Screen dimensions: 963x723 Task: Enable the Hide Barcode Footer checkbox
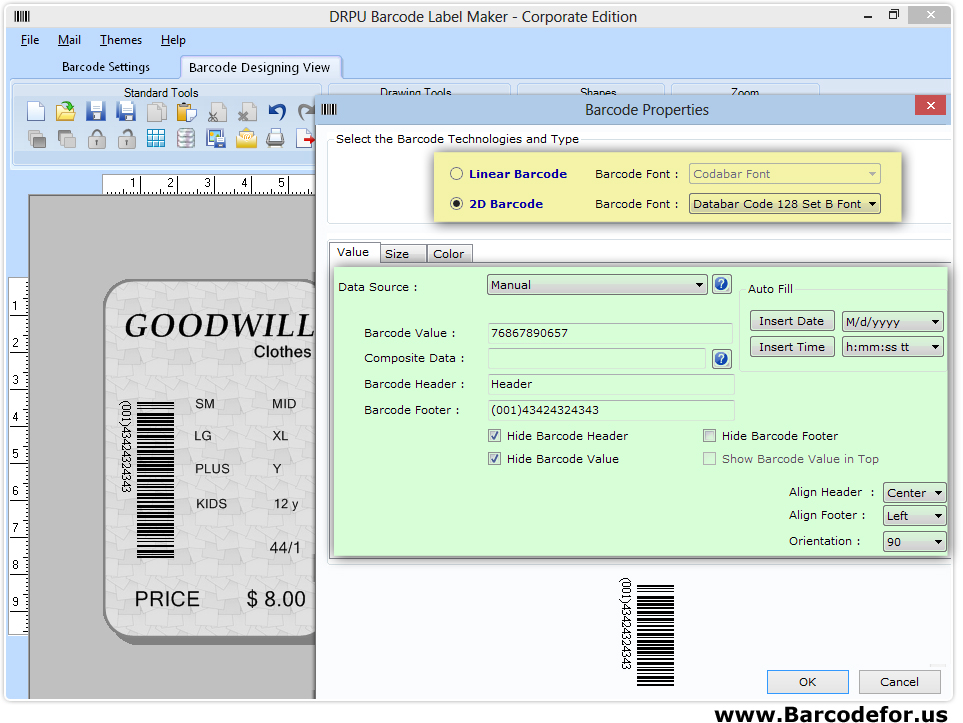click(710, 436)
